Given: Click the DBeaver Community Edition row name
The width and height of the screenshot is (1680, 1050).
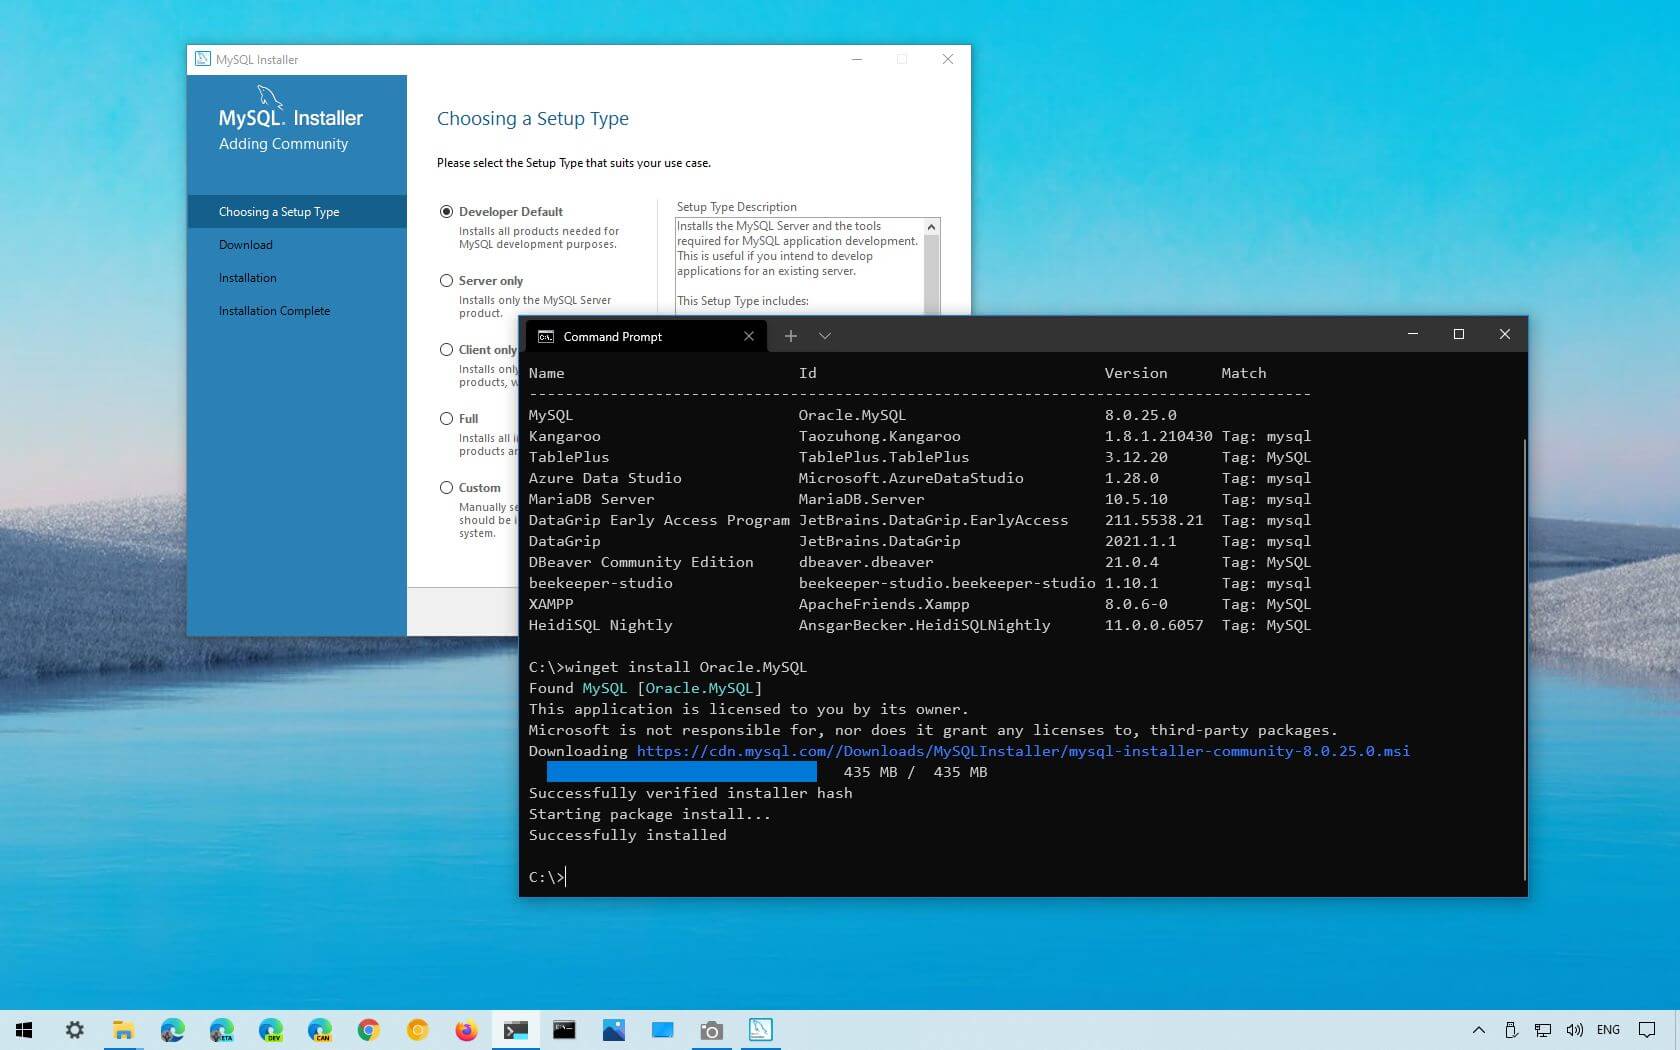Looking at the screenshot, I should 641,562.
